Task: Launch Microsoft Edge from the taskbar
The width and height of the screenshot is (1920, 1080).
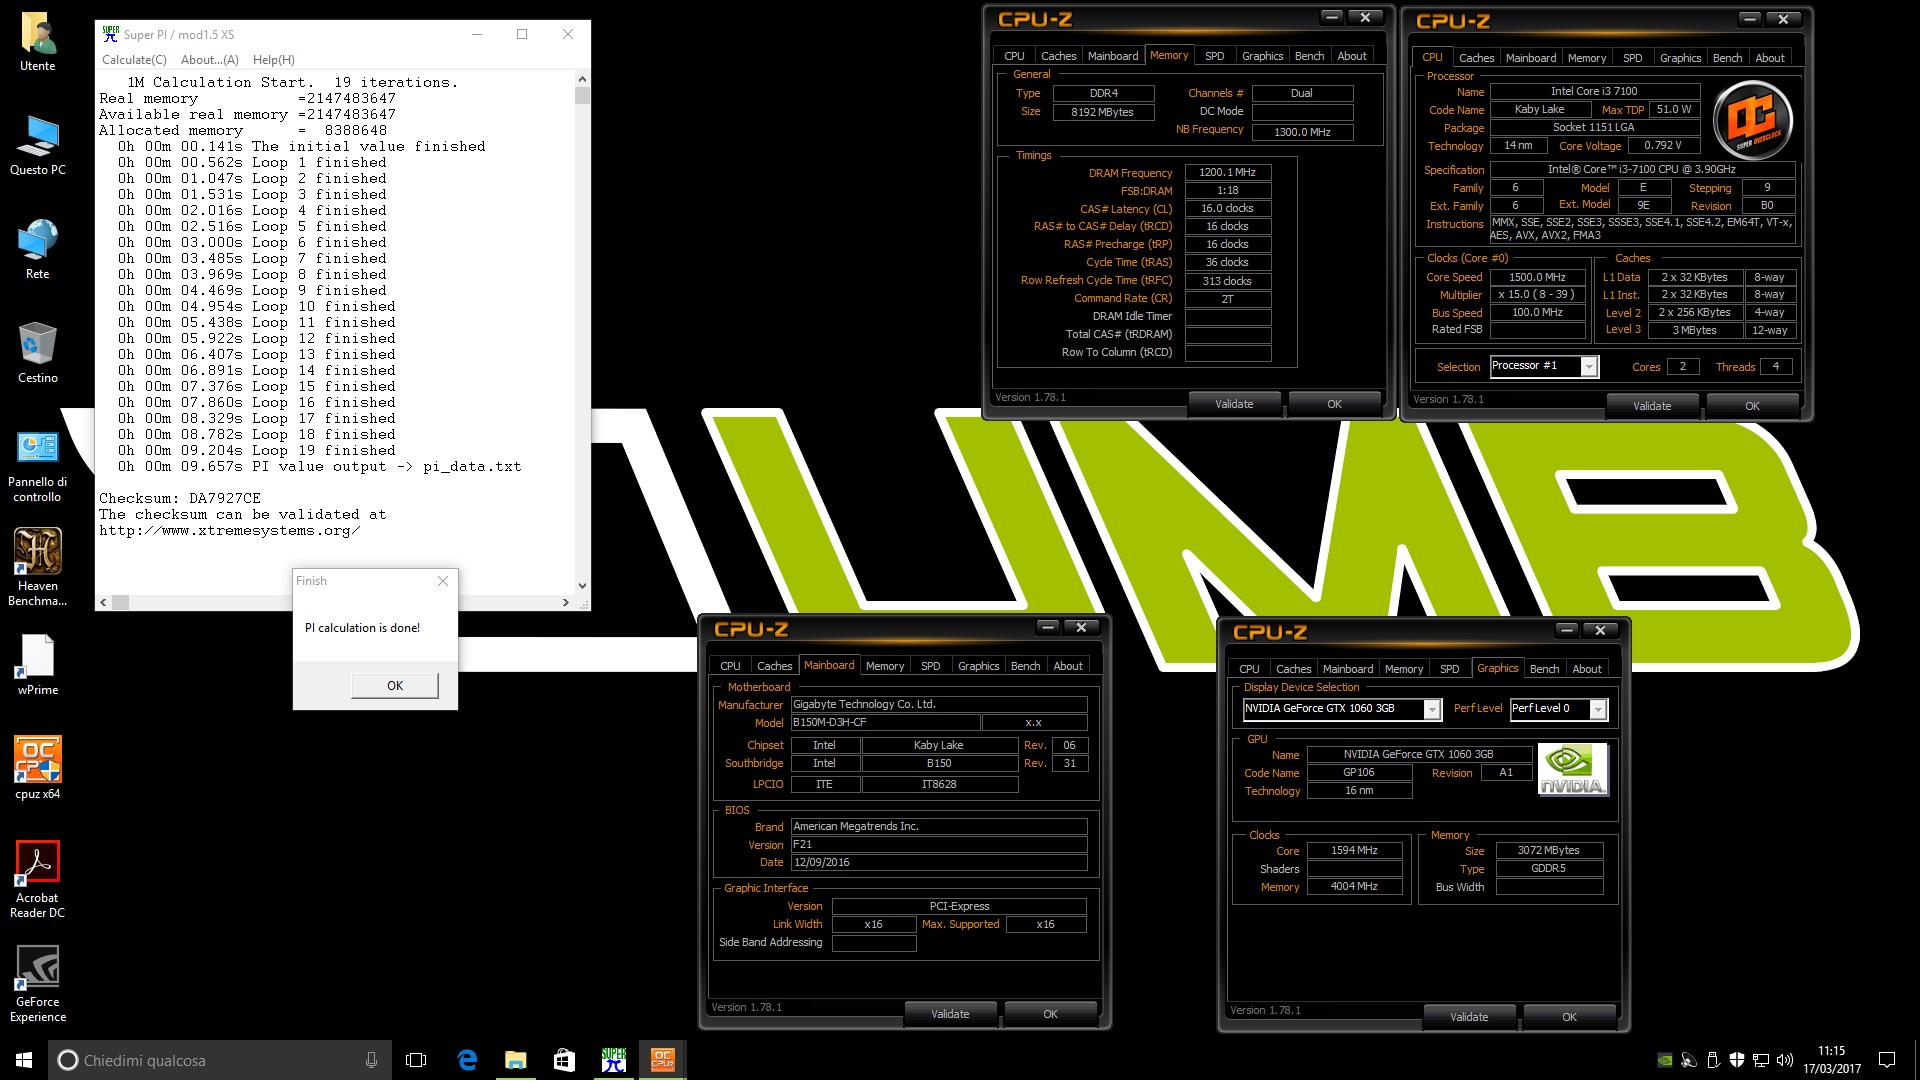Action: point(467,1060)
